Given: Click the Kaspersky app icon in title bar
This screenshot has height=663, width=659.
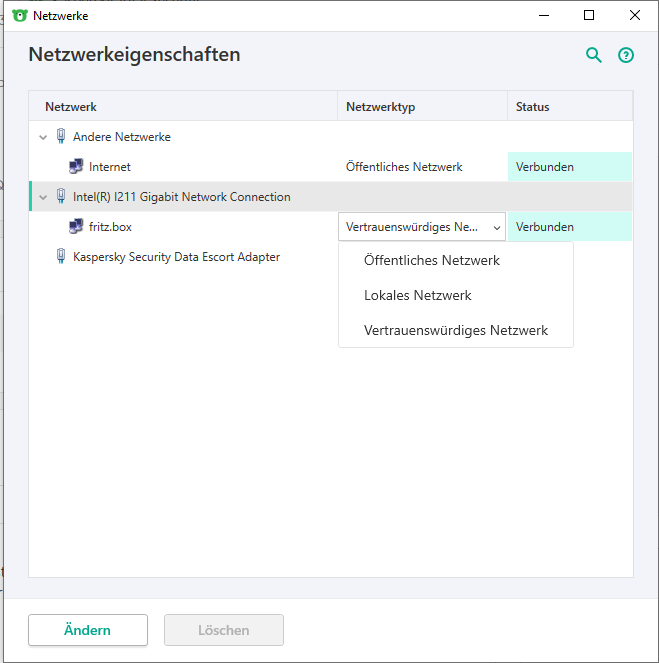Looking at the screenshot, I should point(19,15).
